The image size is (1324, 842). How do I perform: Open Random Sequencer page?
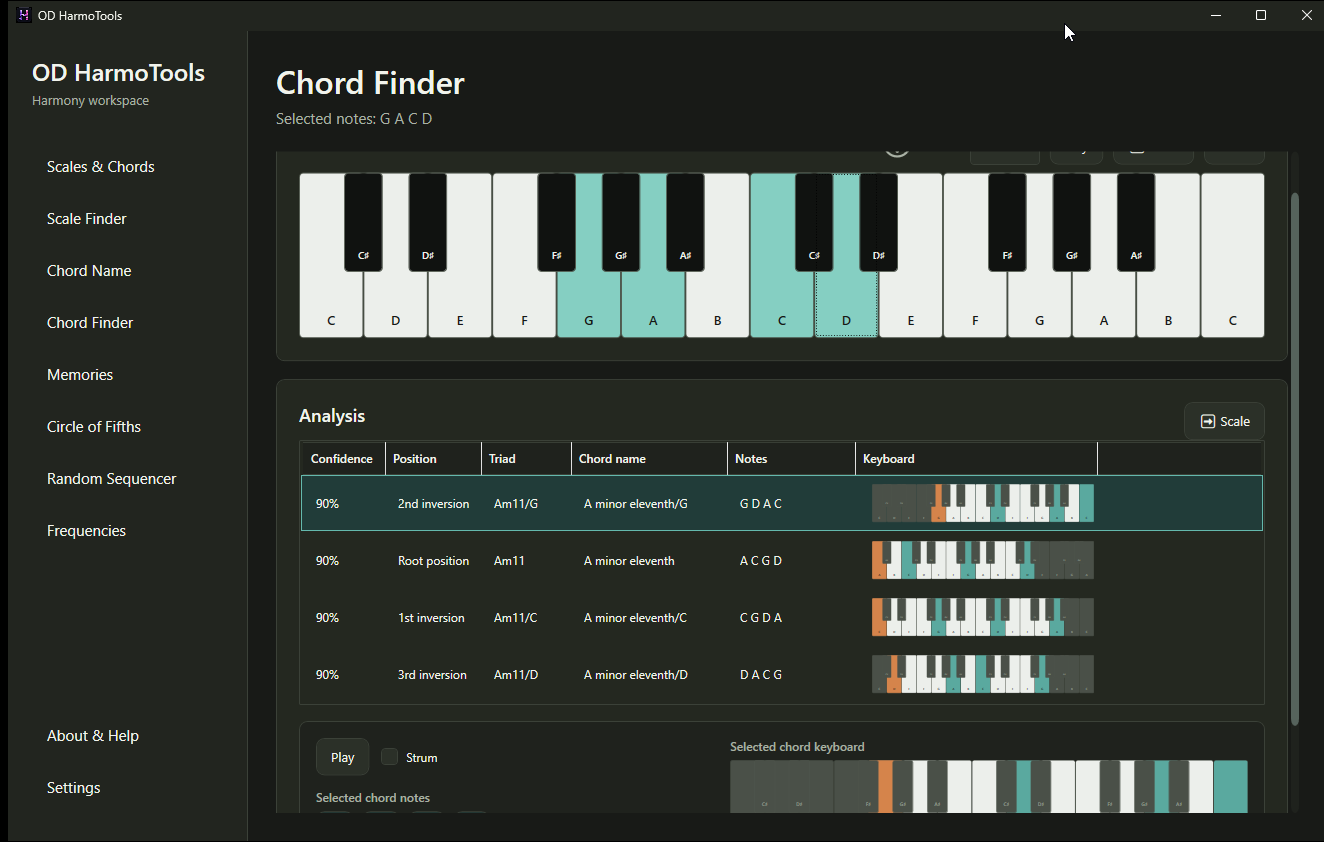pos(112,479)
